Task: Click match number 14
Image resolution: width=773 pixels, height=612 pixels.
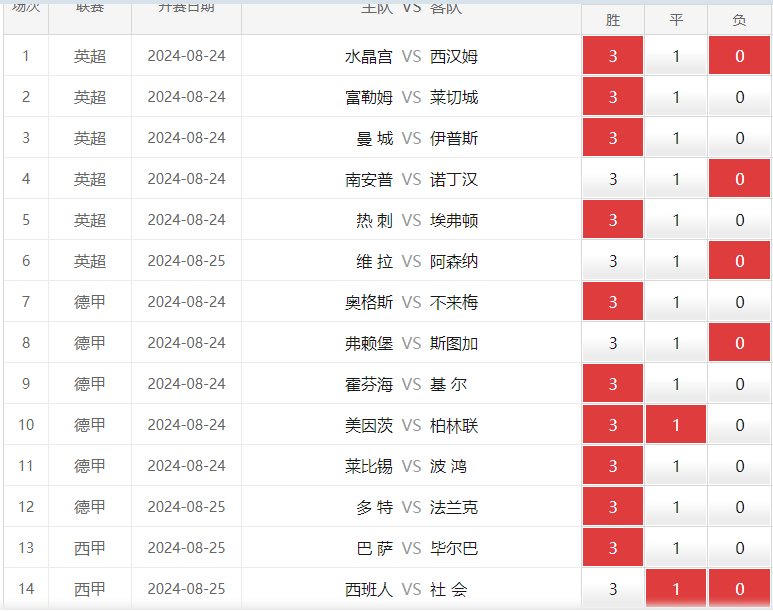Action: coord(26,588)
